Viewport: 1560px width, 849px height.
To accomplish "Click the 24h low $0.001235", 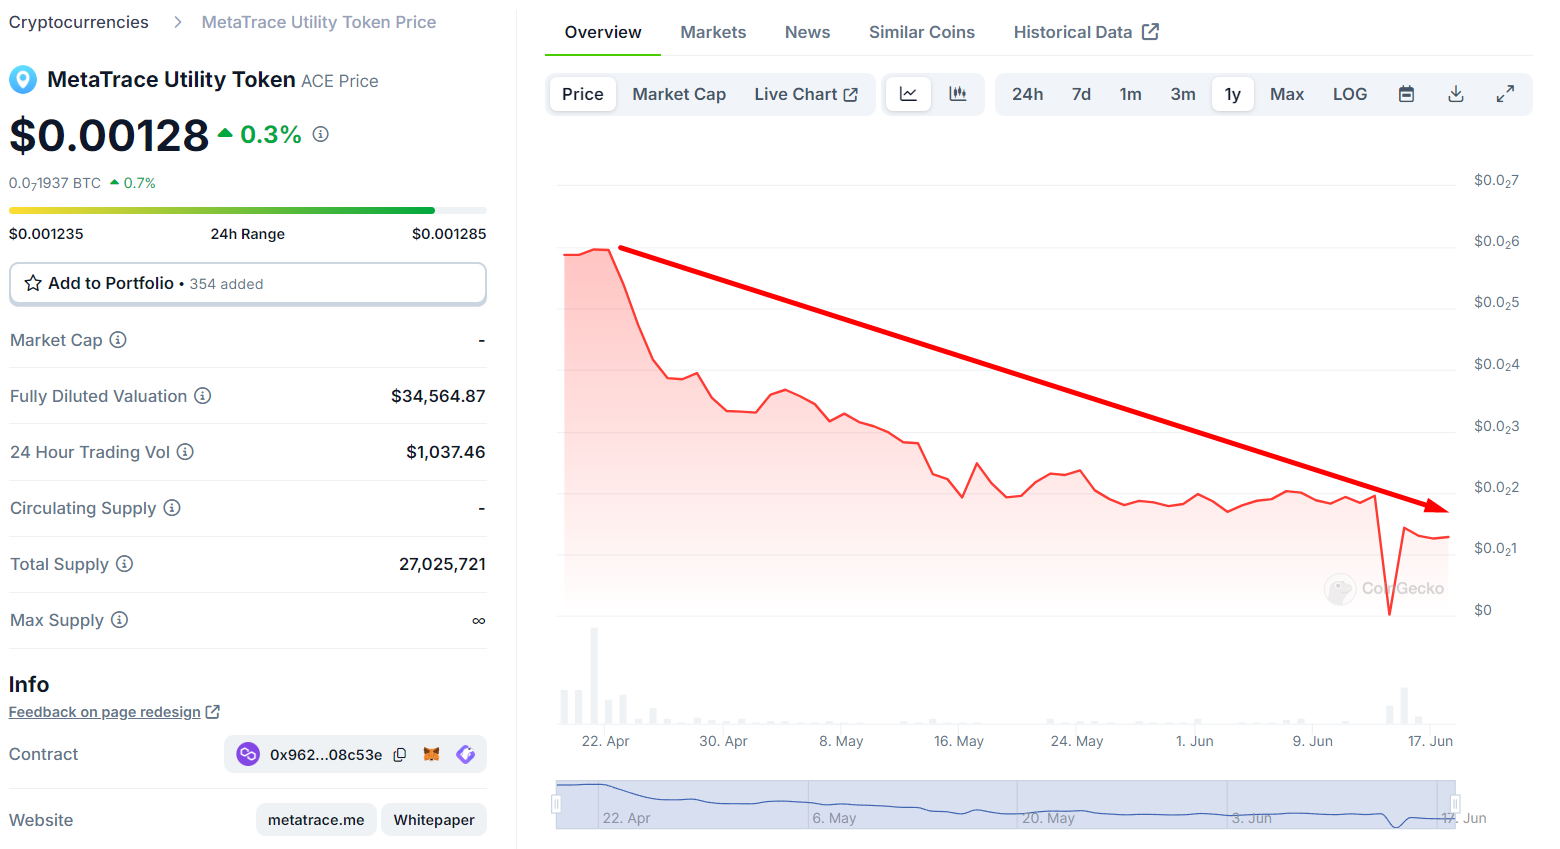I will [46, 234].
